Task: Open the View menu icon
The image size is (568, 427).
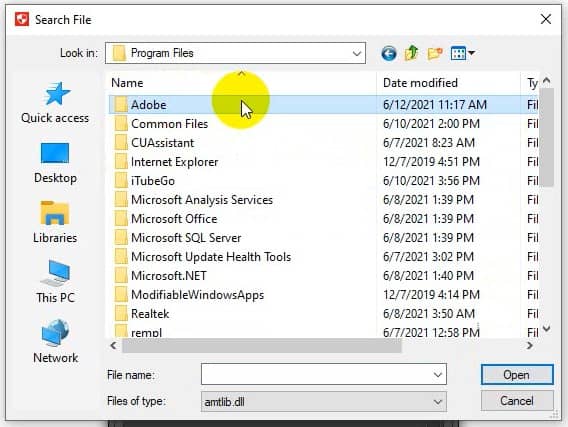Action: point(463,54)
